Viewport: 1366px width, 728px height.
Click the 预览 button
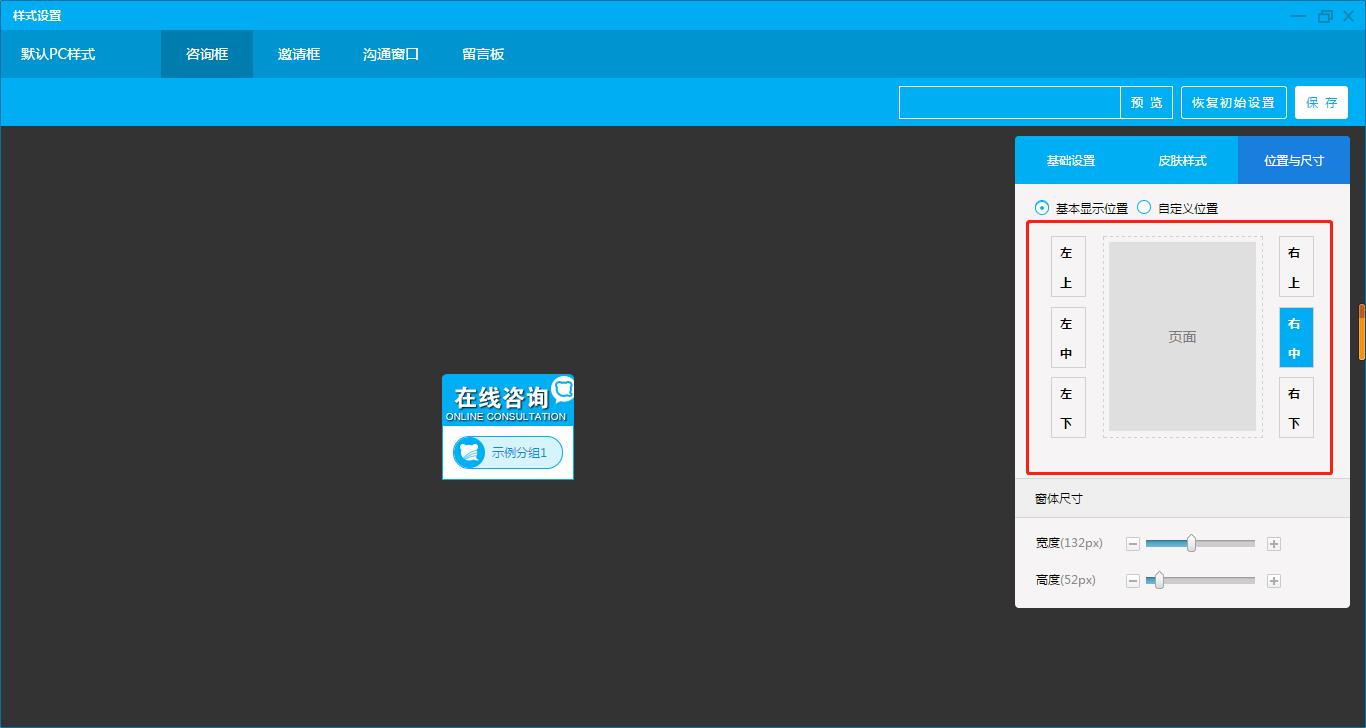pyautogui.click(x=1146, y=103)
